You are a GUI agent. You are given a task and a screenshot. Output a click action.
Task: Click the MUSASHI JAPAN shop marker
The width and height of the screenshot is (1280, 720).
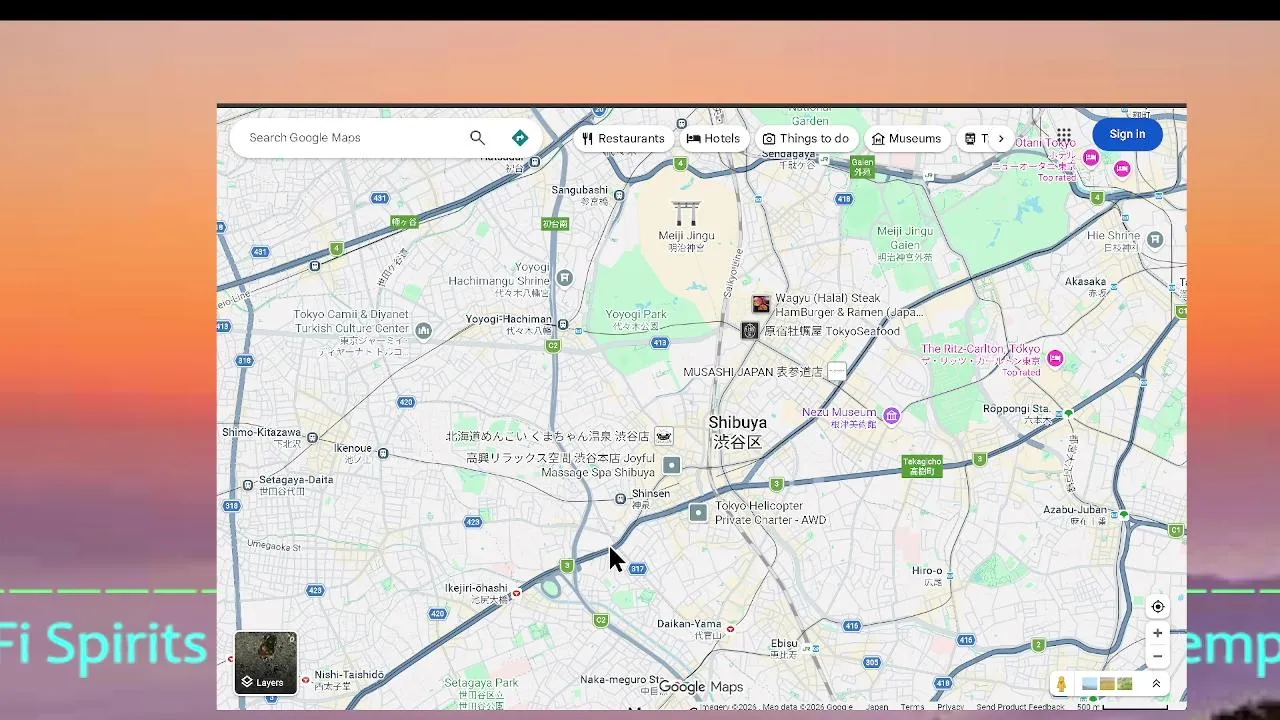click(x=836, y=371)
